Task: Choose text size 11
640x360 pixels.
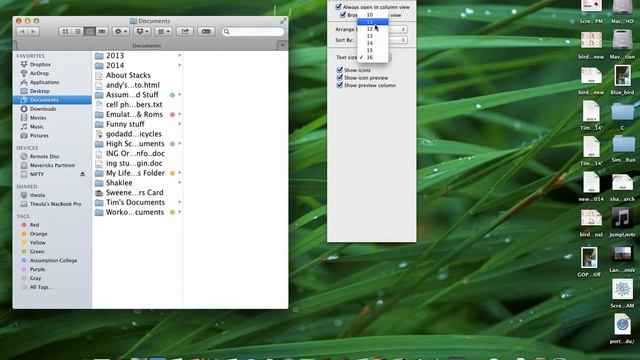Action: [372, 22]
